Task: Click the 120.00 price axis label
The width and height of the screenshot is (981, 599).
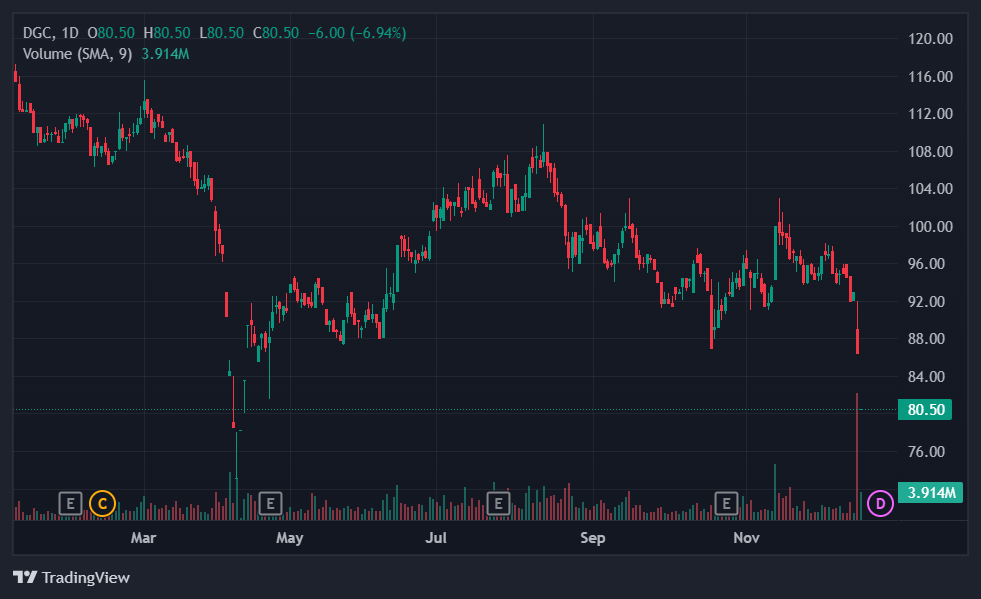Action: [x=929, y=39]
